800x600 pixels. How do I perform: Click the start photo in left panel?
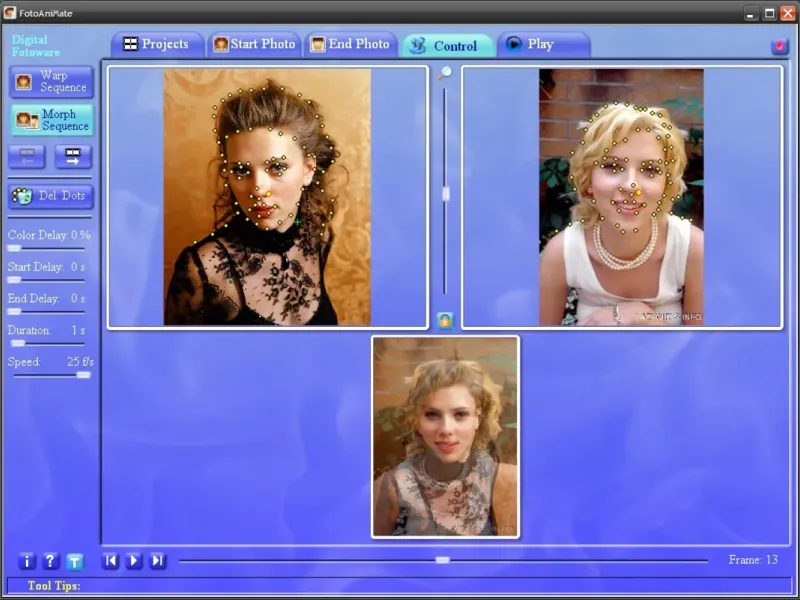(267, 197)
